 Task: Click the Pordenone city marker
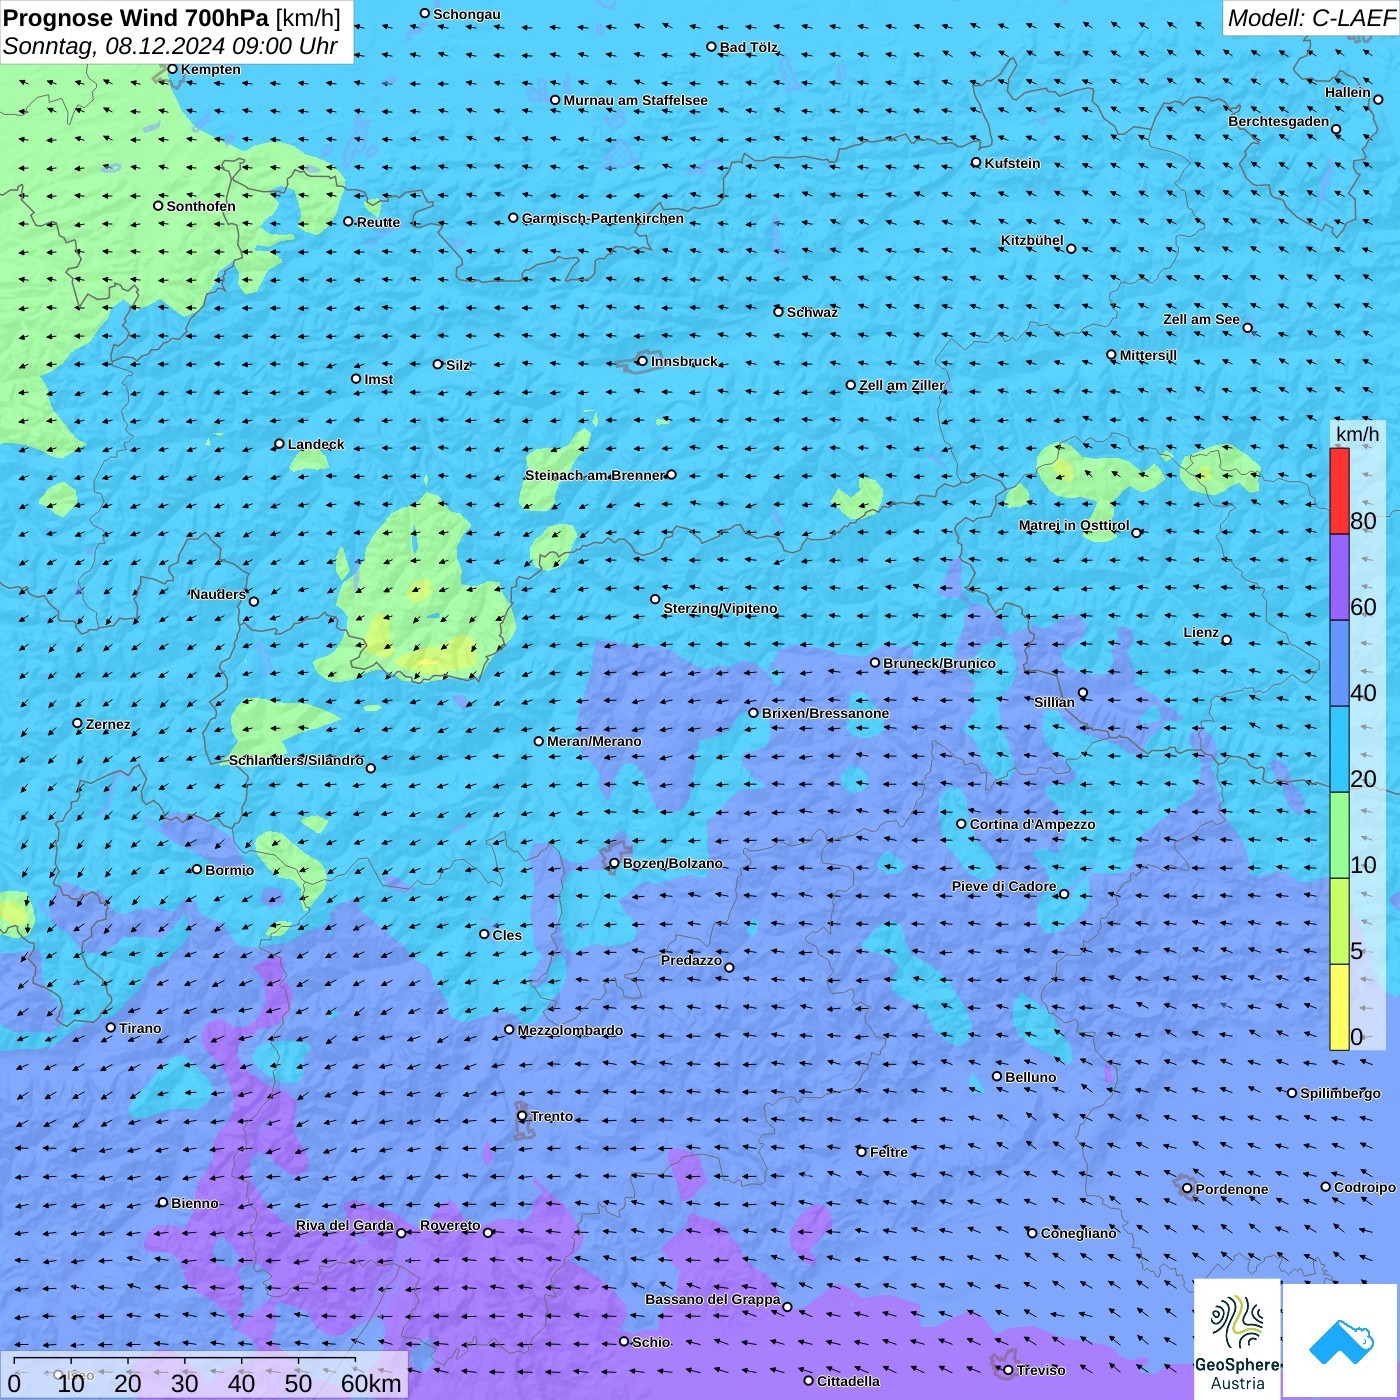coord(1187,1189)
